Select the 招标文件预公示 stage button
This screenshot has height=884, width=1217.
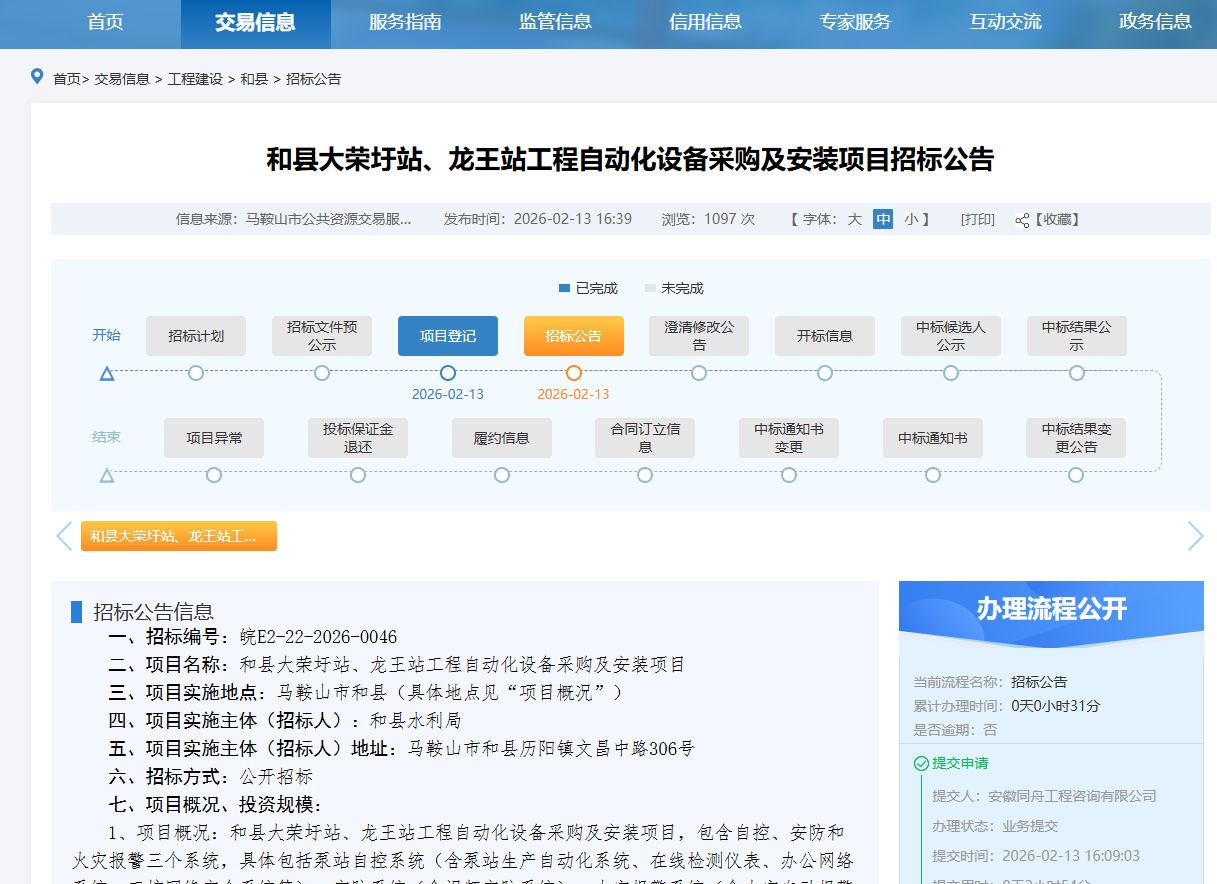(322, 336)
